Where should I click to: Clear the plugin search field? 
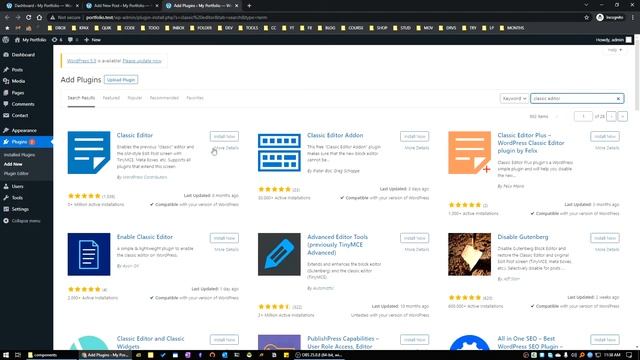[618, 98]
